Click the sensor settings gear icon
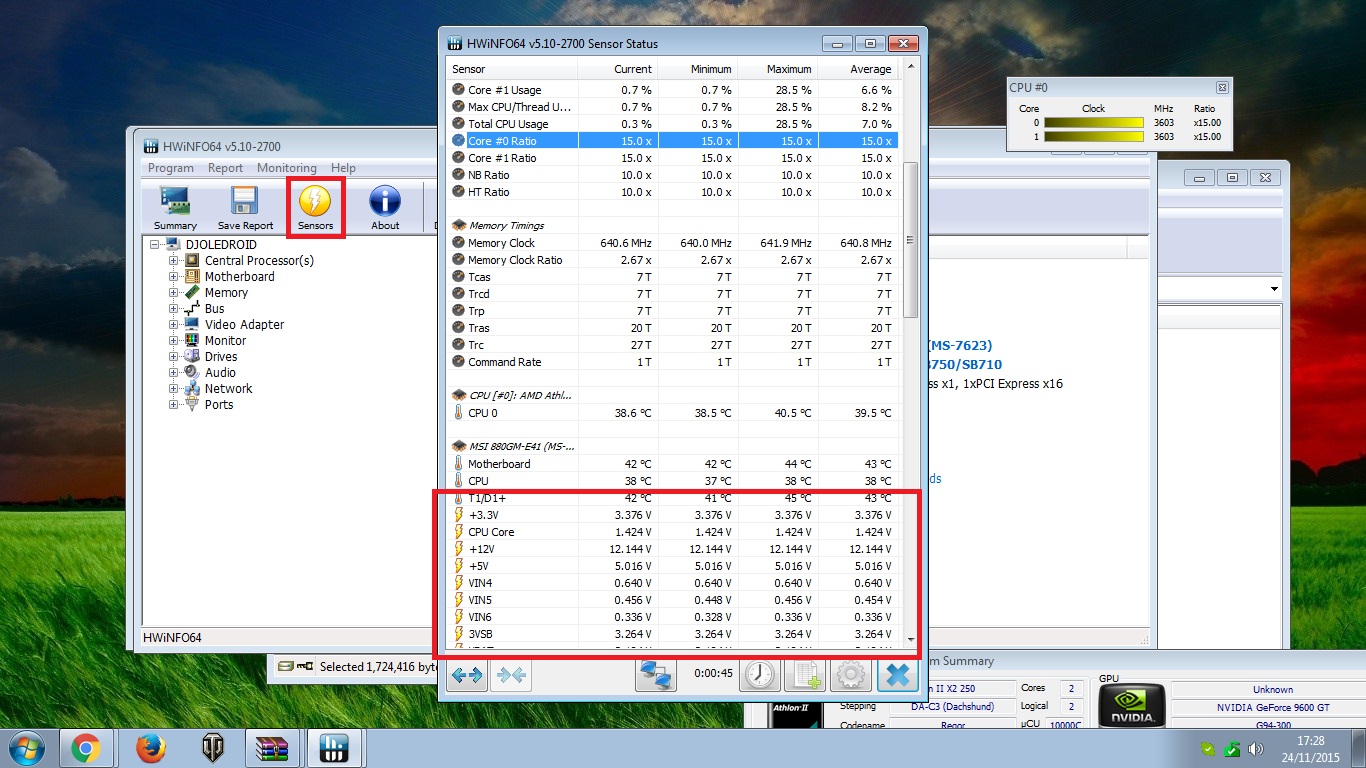 click(x=851, y=675)
